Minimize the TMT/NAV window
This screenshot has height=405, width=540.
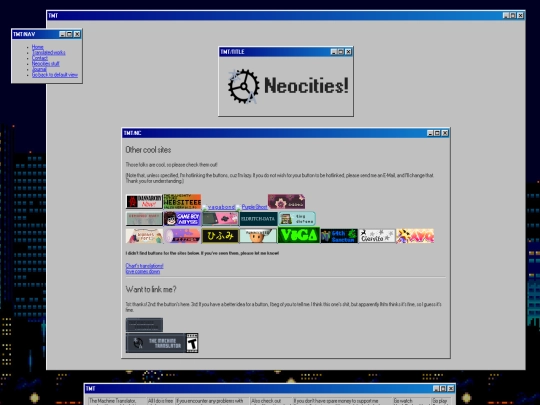pos(62,34)
